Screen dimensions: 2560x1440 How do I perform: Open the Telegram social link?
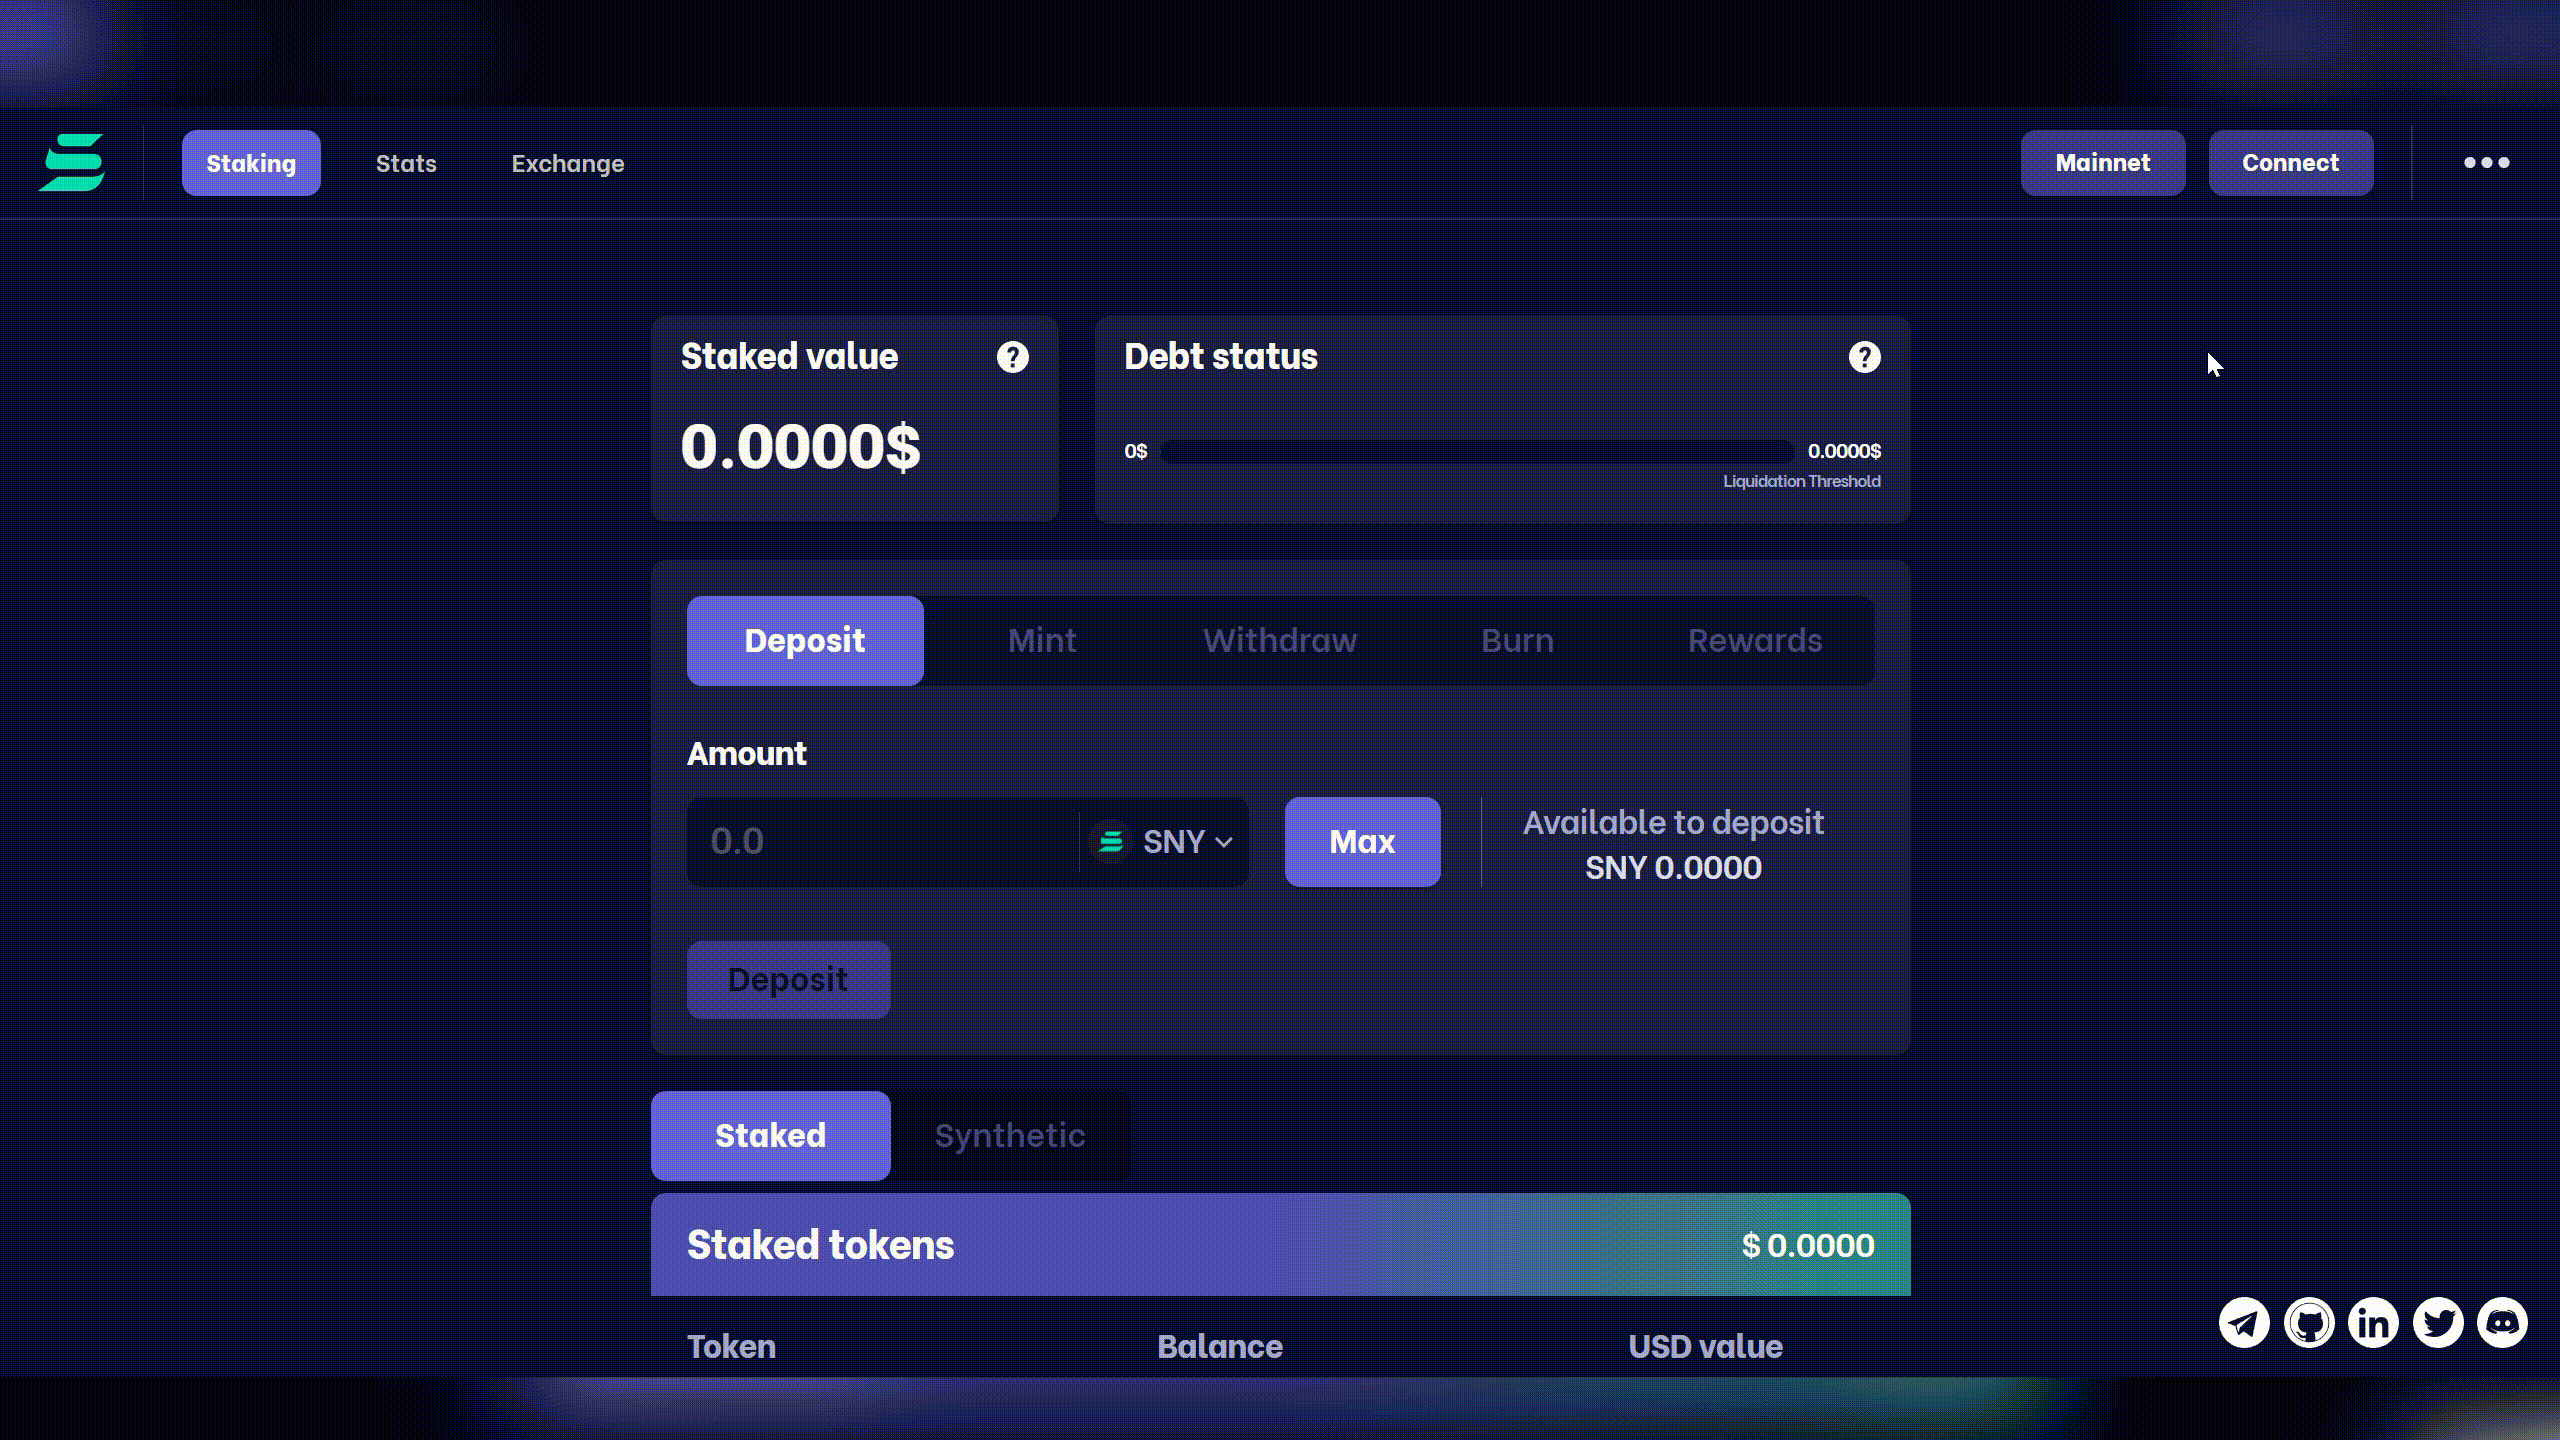coord(2245,1322)
